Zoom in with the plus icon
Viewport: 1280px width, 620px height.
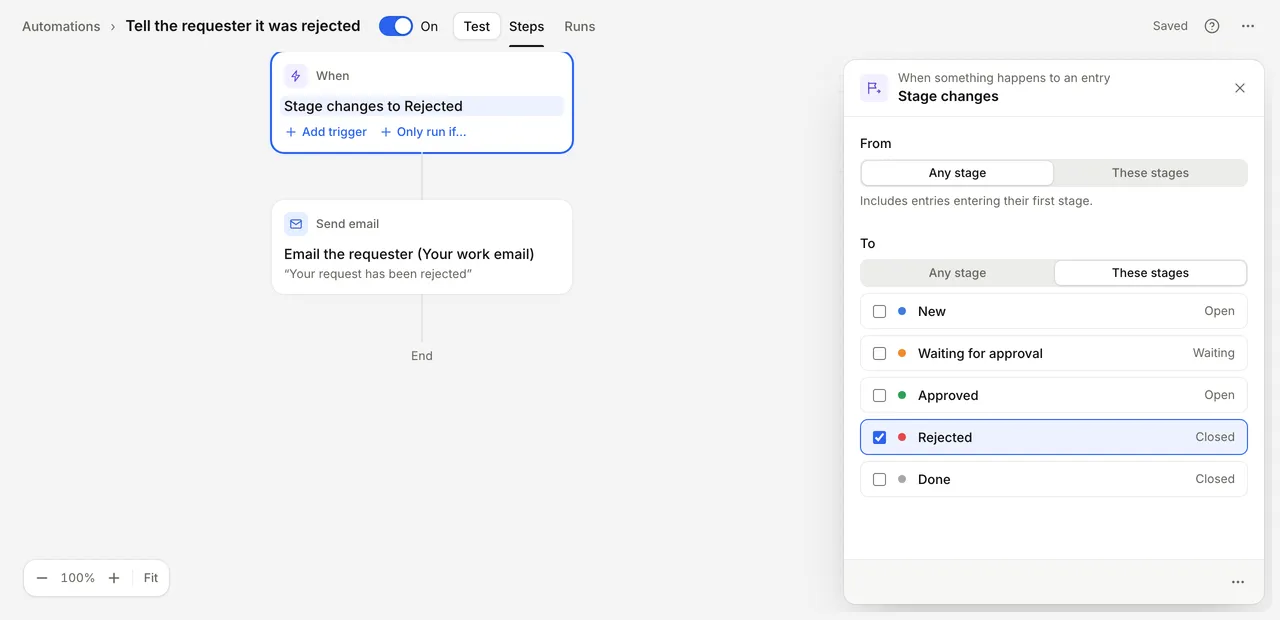click(x=114, y=578)
